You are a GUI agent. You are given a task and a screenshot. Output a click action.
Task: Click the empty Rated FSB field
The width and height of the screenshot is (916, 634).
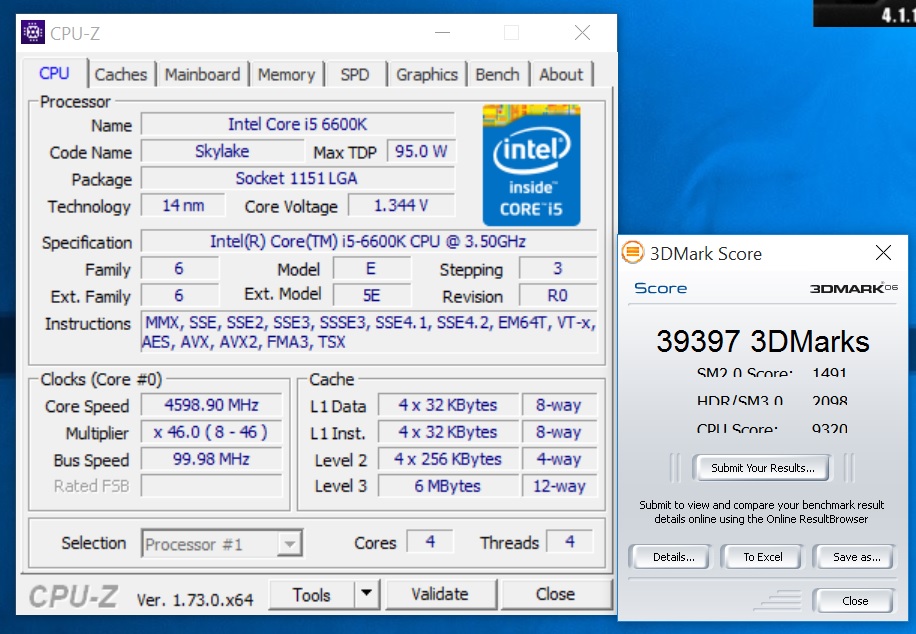211,486
